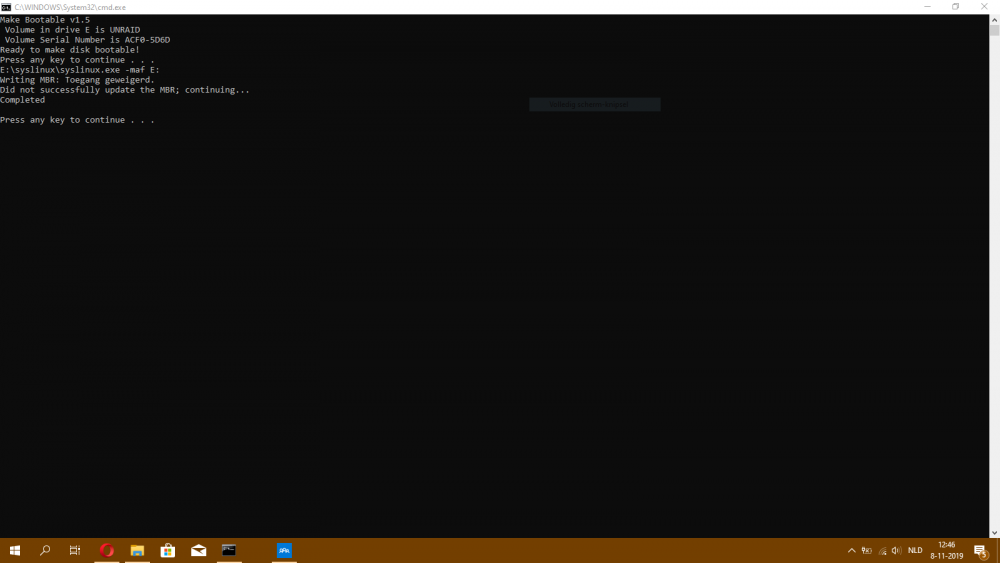
Task: Switch the NLD input language indicator
Action: [915, 550]
